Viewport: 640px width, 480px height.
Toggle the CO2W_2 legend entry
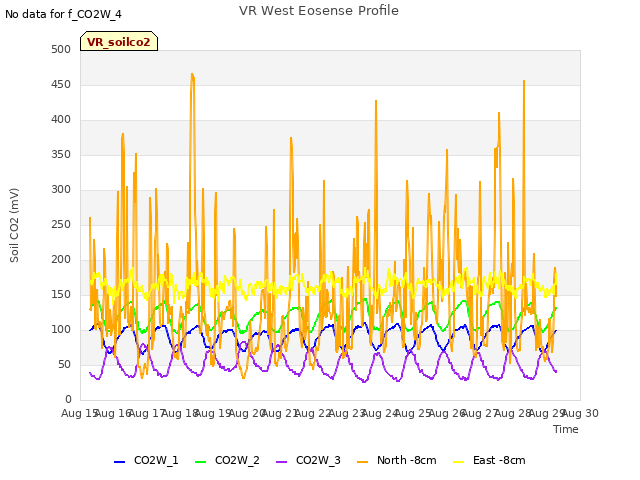coord(227,460)
